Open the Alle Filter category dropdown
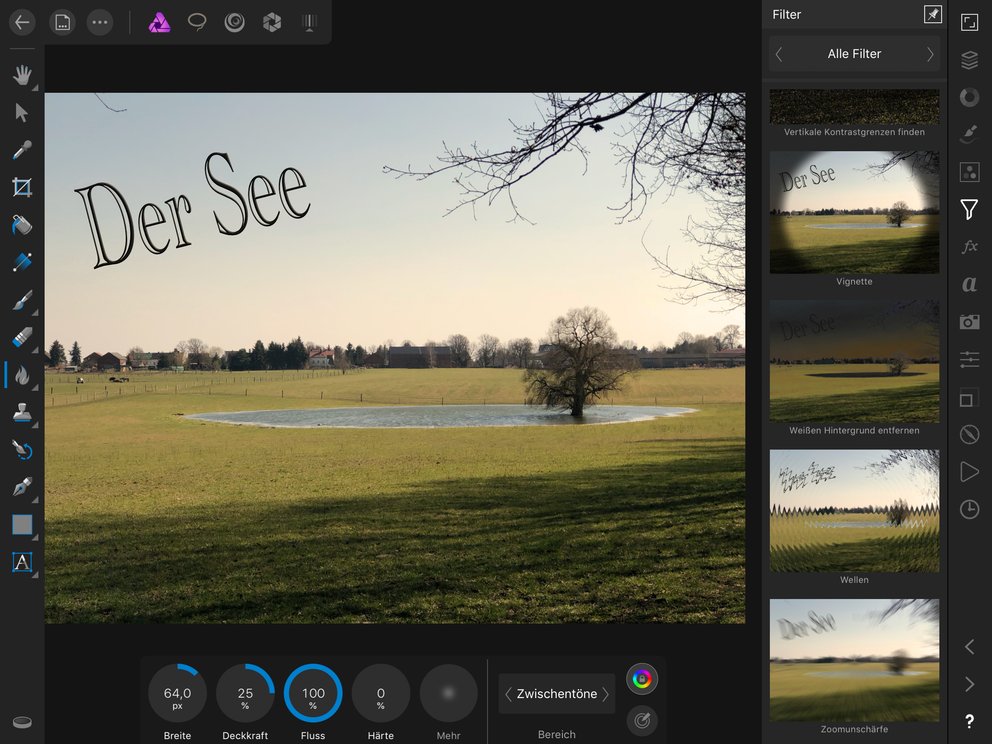 854,53
